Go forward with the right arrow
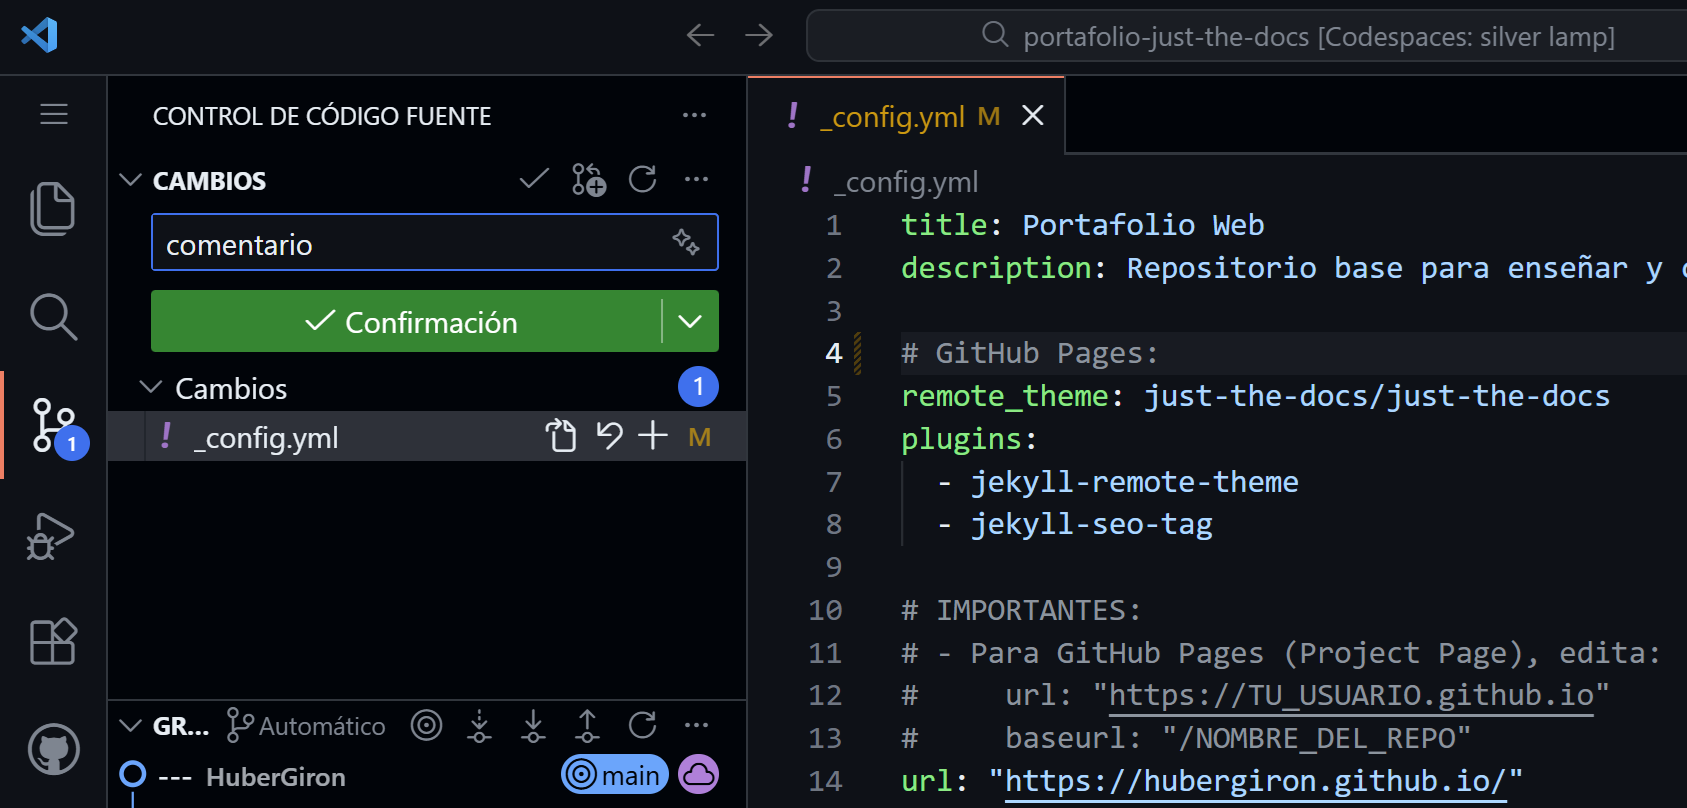Screen dimensions: 1687x808 pyautogui.click(x=760, y=35)
